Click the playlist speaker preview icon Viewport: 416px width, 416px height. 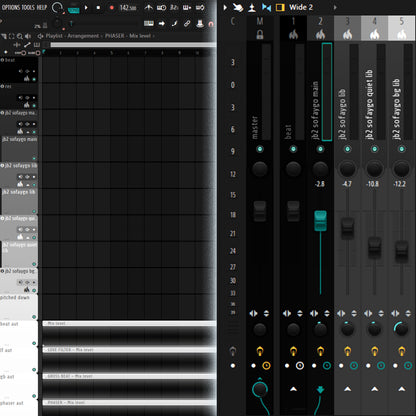click(x=28, y=36)
